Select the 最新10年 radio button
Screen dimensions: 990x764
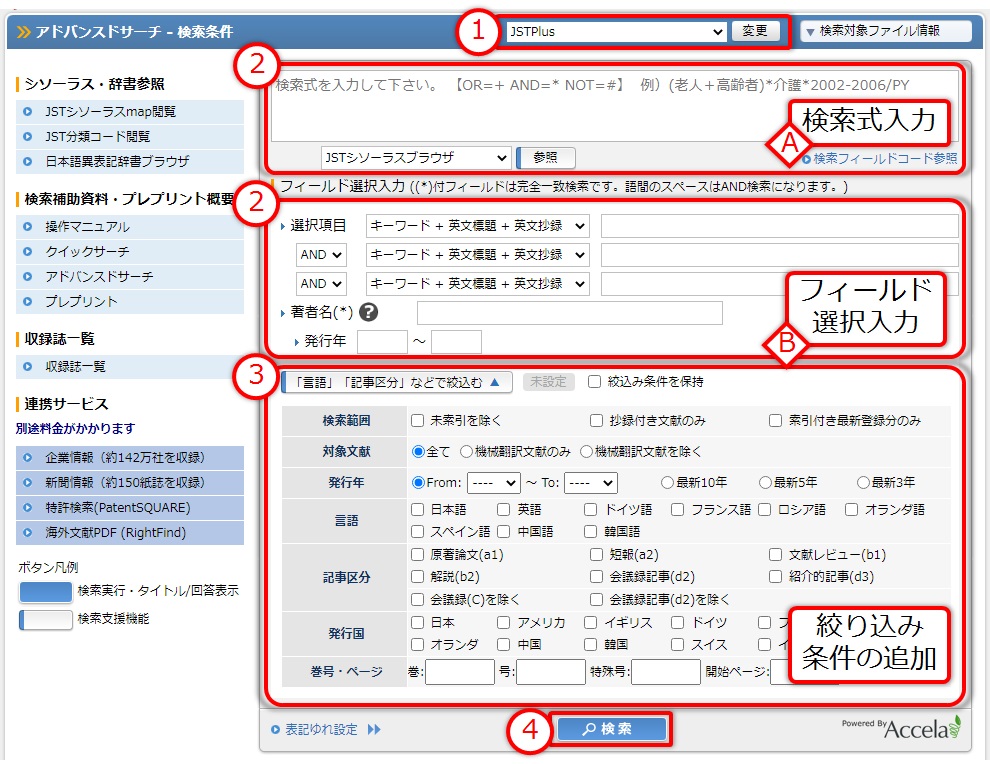(x=666, y=482)
